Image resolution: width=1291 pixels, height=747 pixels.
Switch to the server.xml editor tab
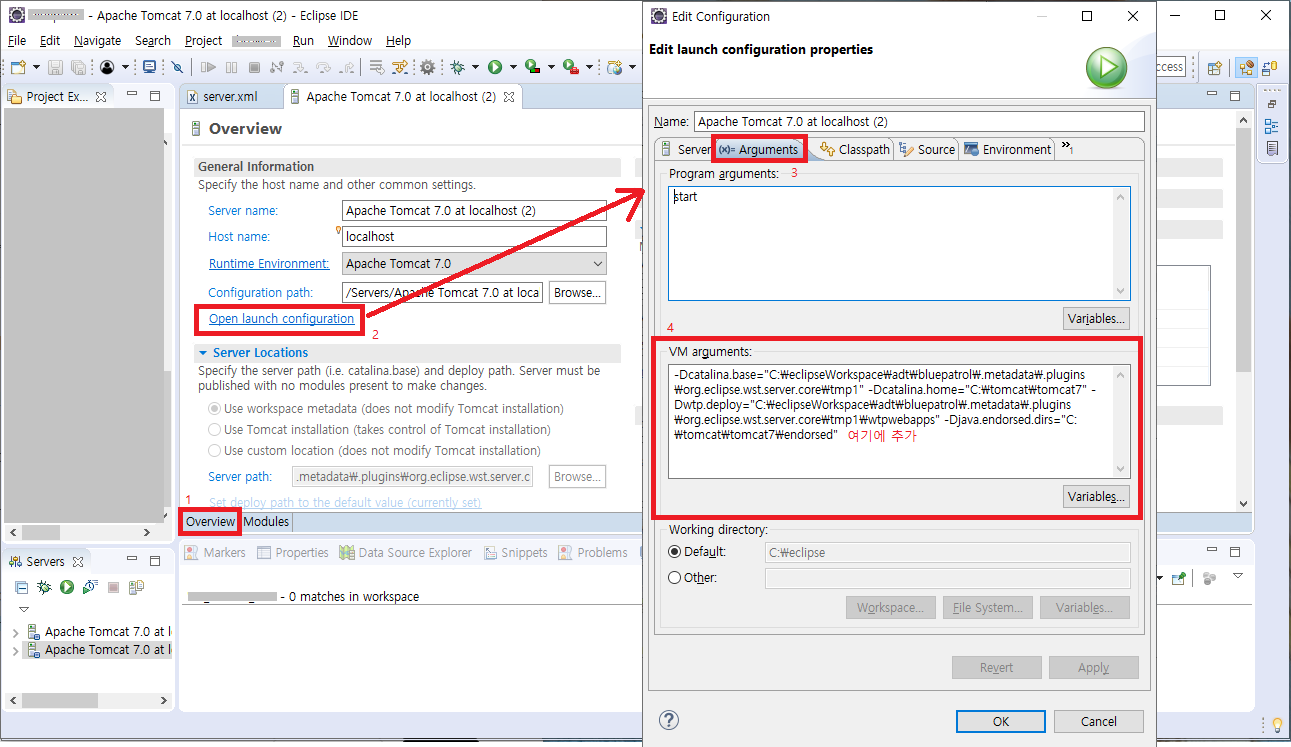point(229,97)
